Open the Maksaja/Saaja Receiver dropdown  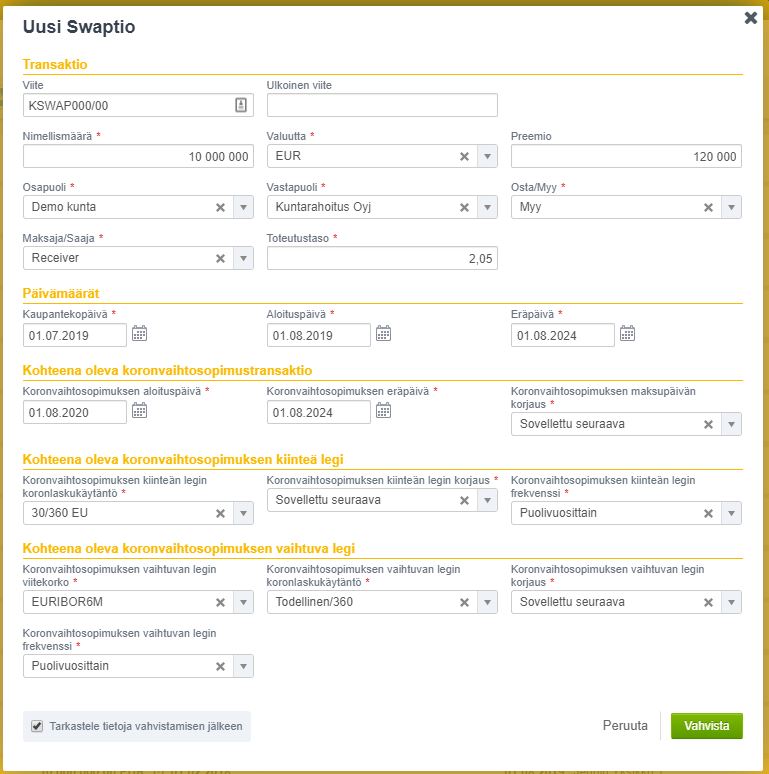pos(242,258)
